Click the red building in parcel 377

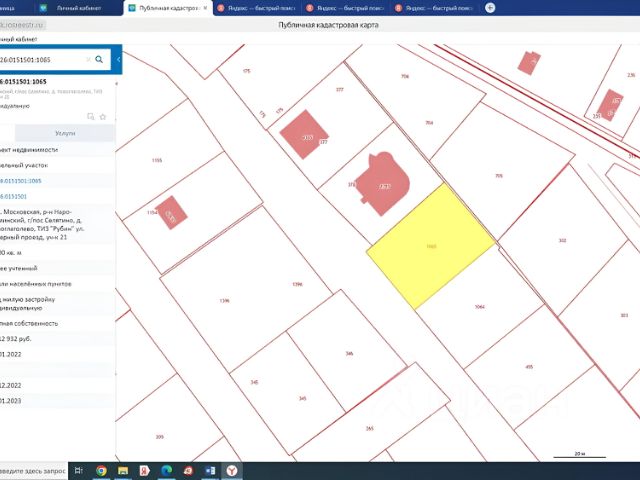coord(304,134)
